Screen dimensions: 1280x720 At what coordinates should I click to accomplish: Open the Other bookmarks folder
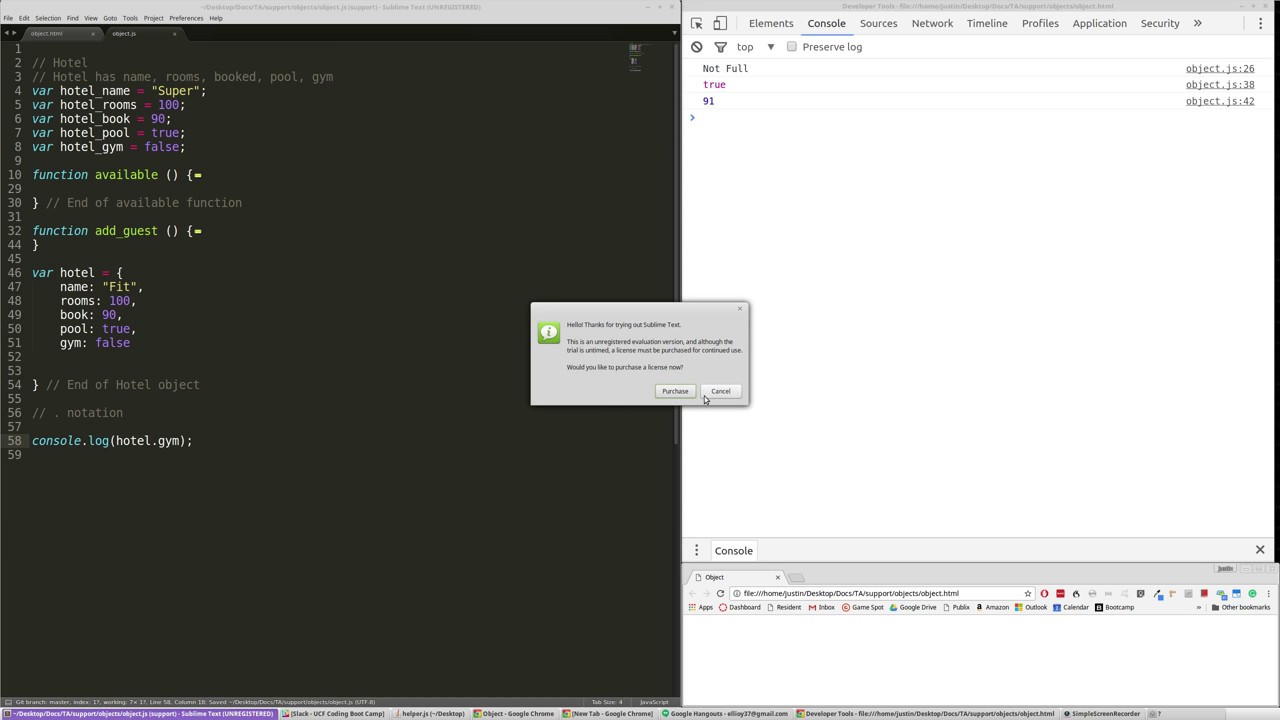pos(1240,607)
